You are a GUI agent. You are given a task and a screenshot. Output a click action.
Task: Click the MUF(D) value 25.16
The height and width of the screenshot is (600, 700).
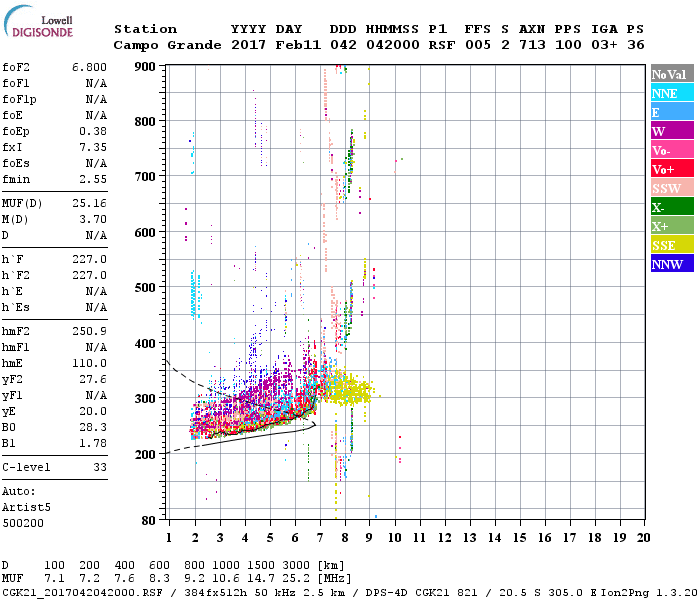pyautogui.click(x=89, y=203)
